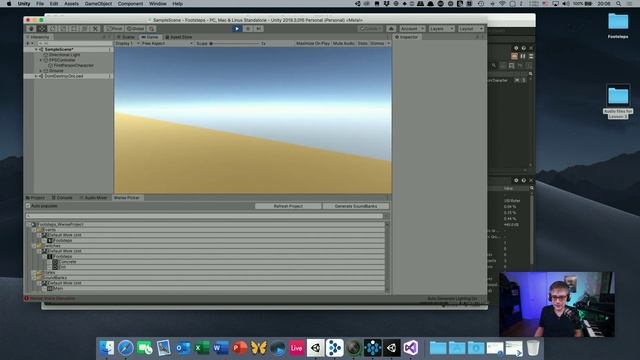Switch to the Console tab
Image resolution: width=640 pixels, height=360 pixels.
(x=62, y=198)
